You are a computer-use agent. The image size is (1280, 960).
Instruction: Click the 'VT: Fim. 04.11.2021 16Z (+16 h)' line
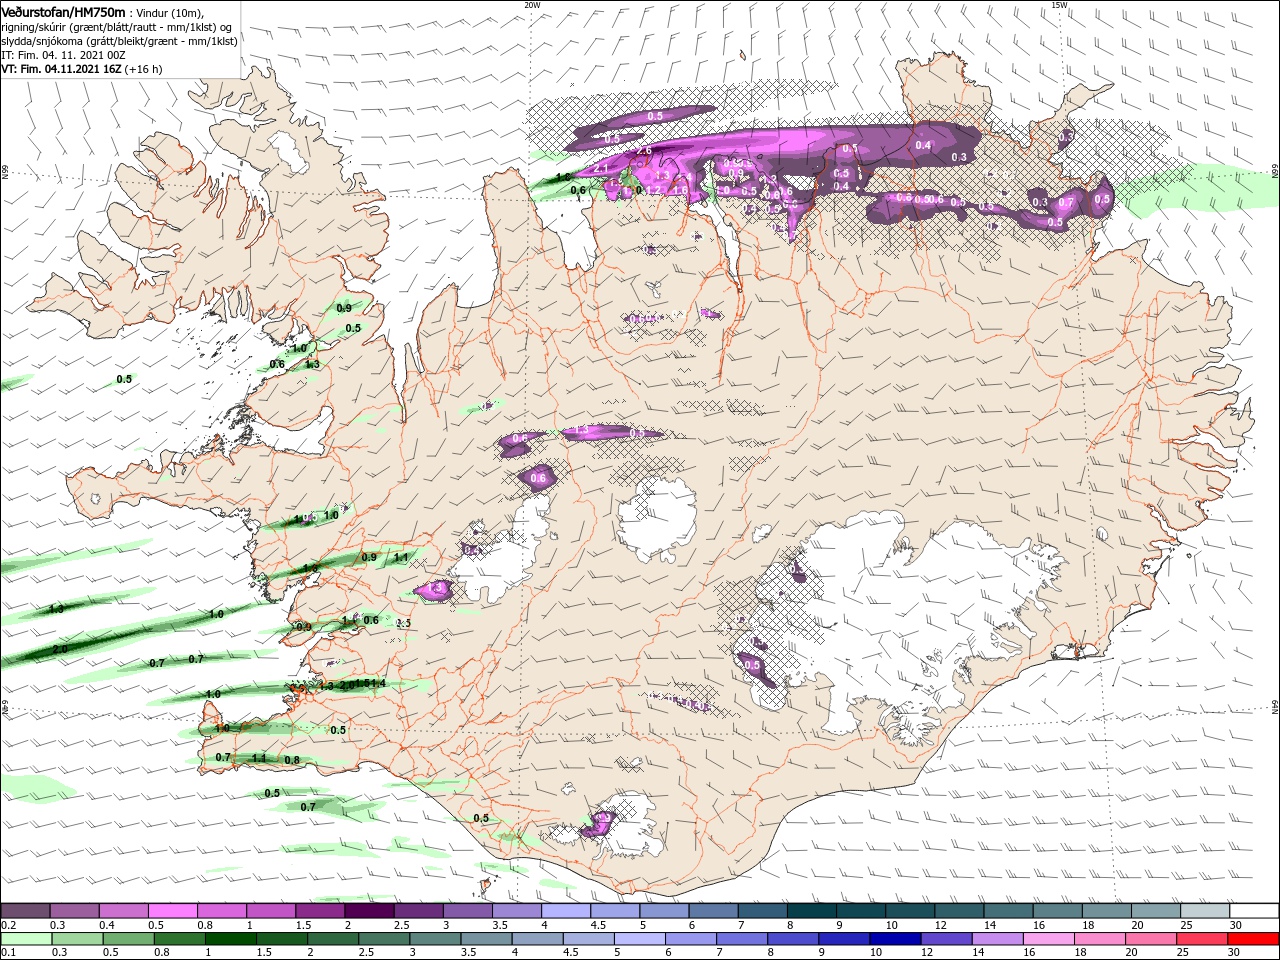tap(82, 69)
